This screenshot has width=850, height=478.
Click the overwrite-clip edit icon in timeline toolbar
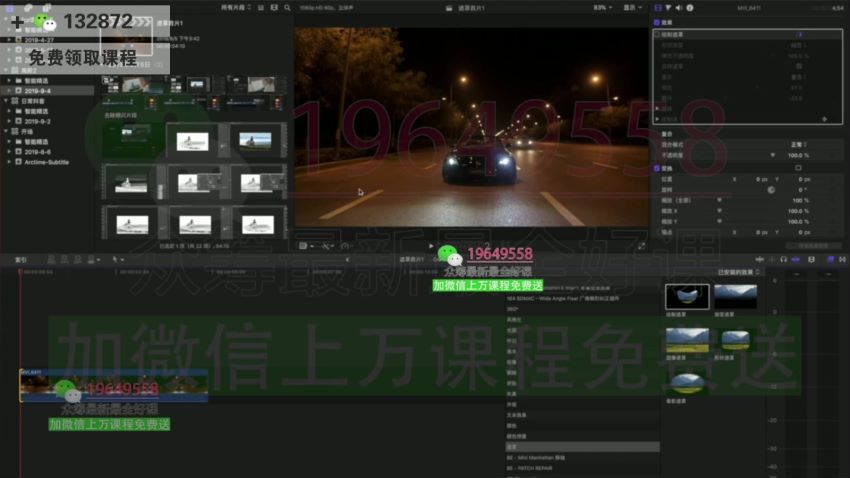[92, 260]
